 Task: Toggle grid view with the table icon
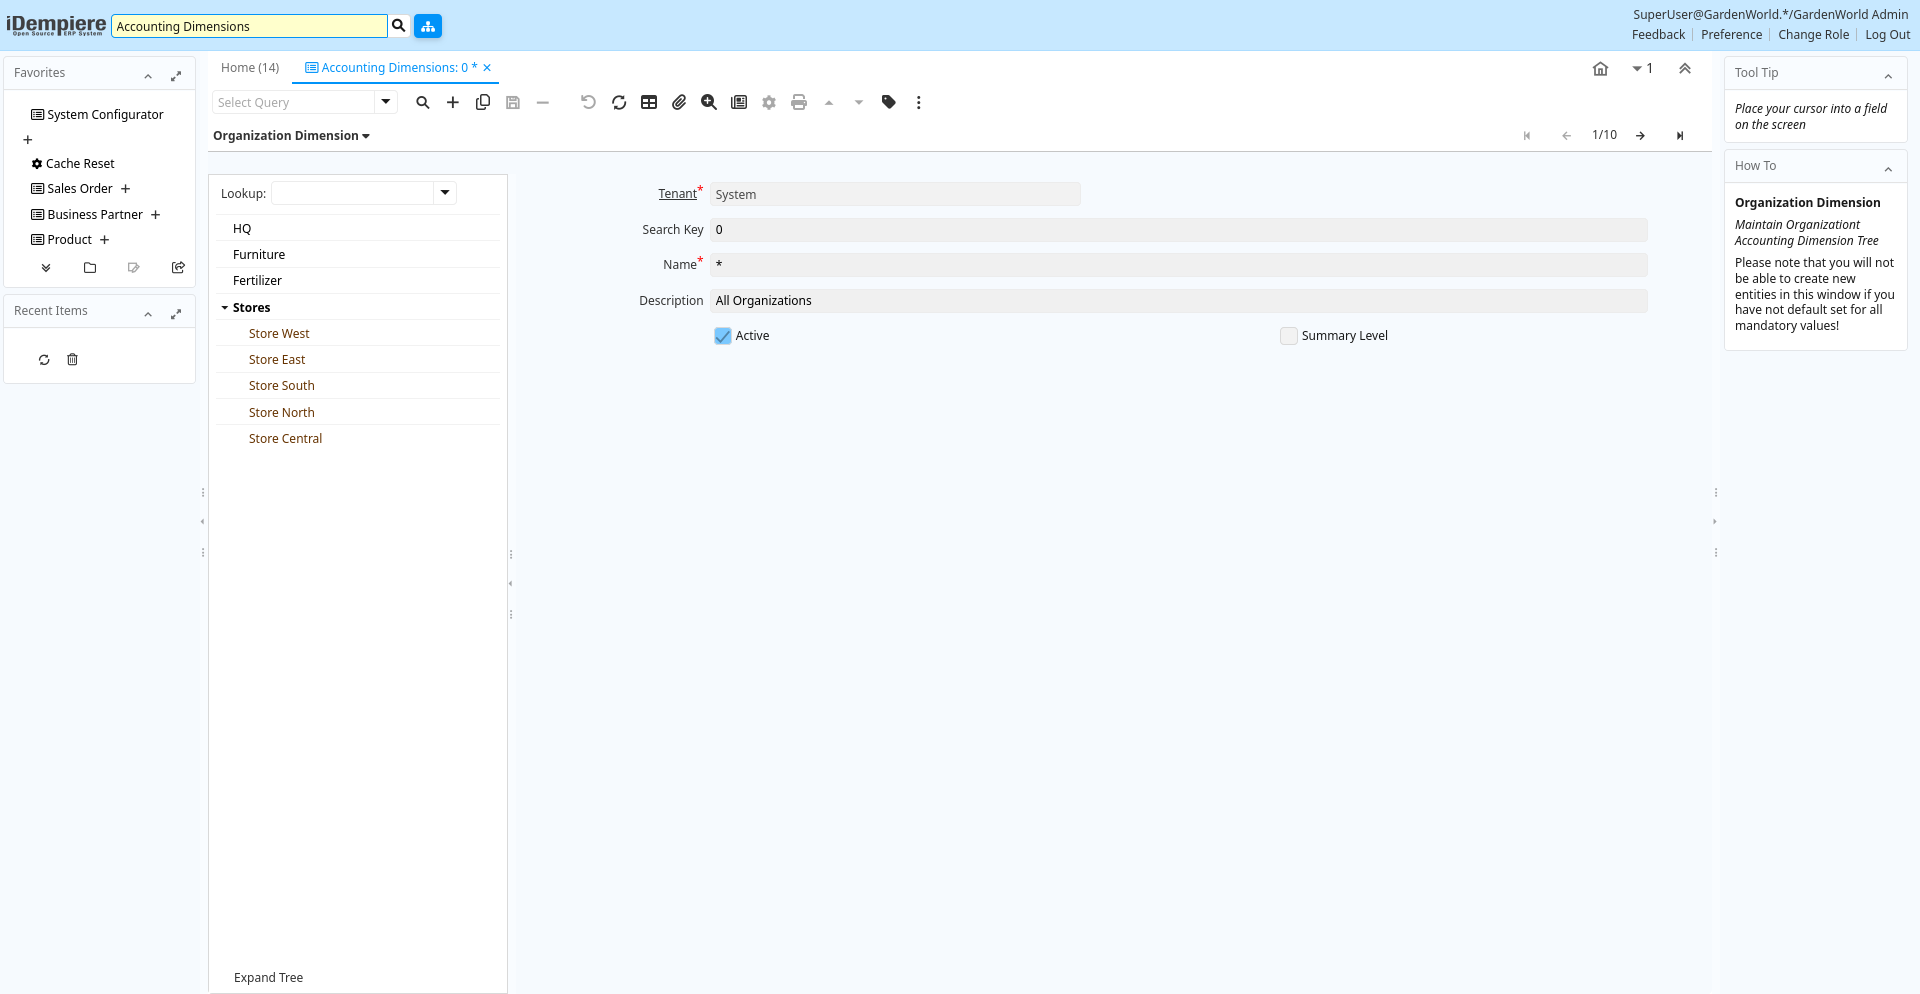(x=649, y=102)
